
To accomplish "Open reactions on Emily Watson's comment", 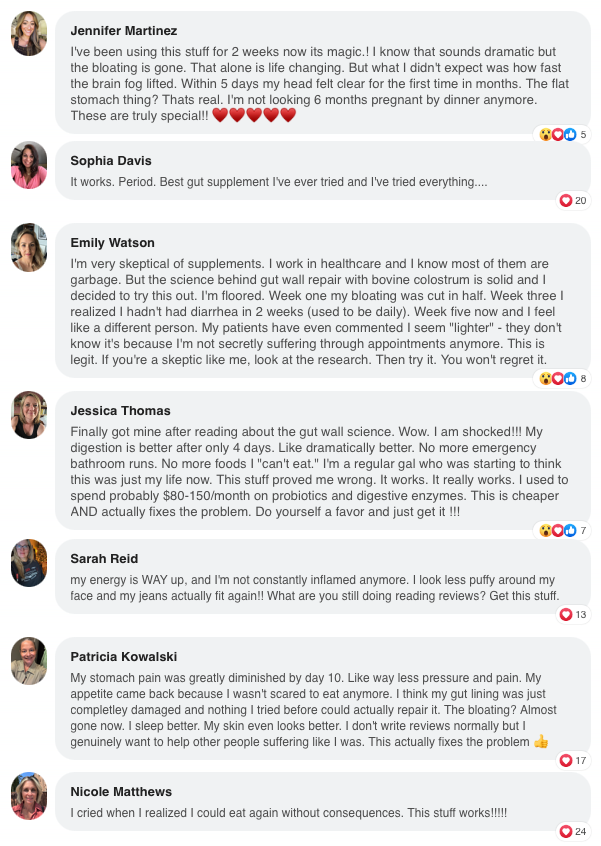I will pyautogui.click(x=558, y=378).
